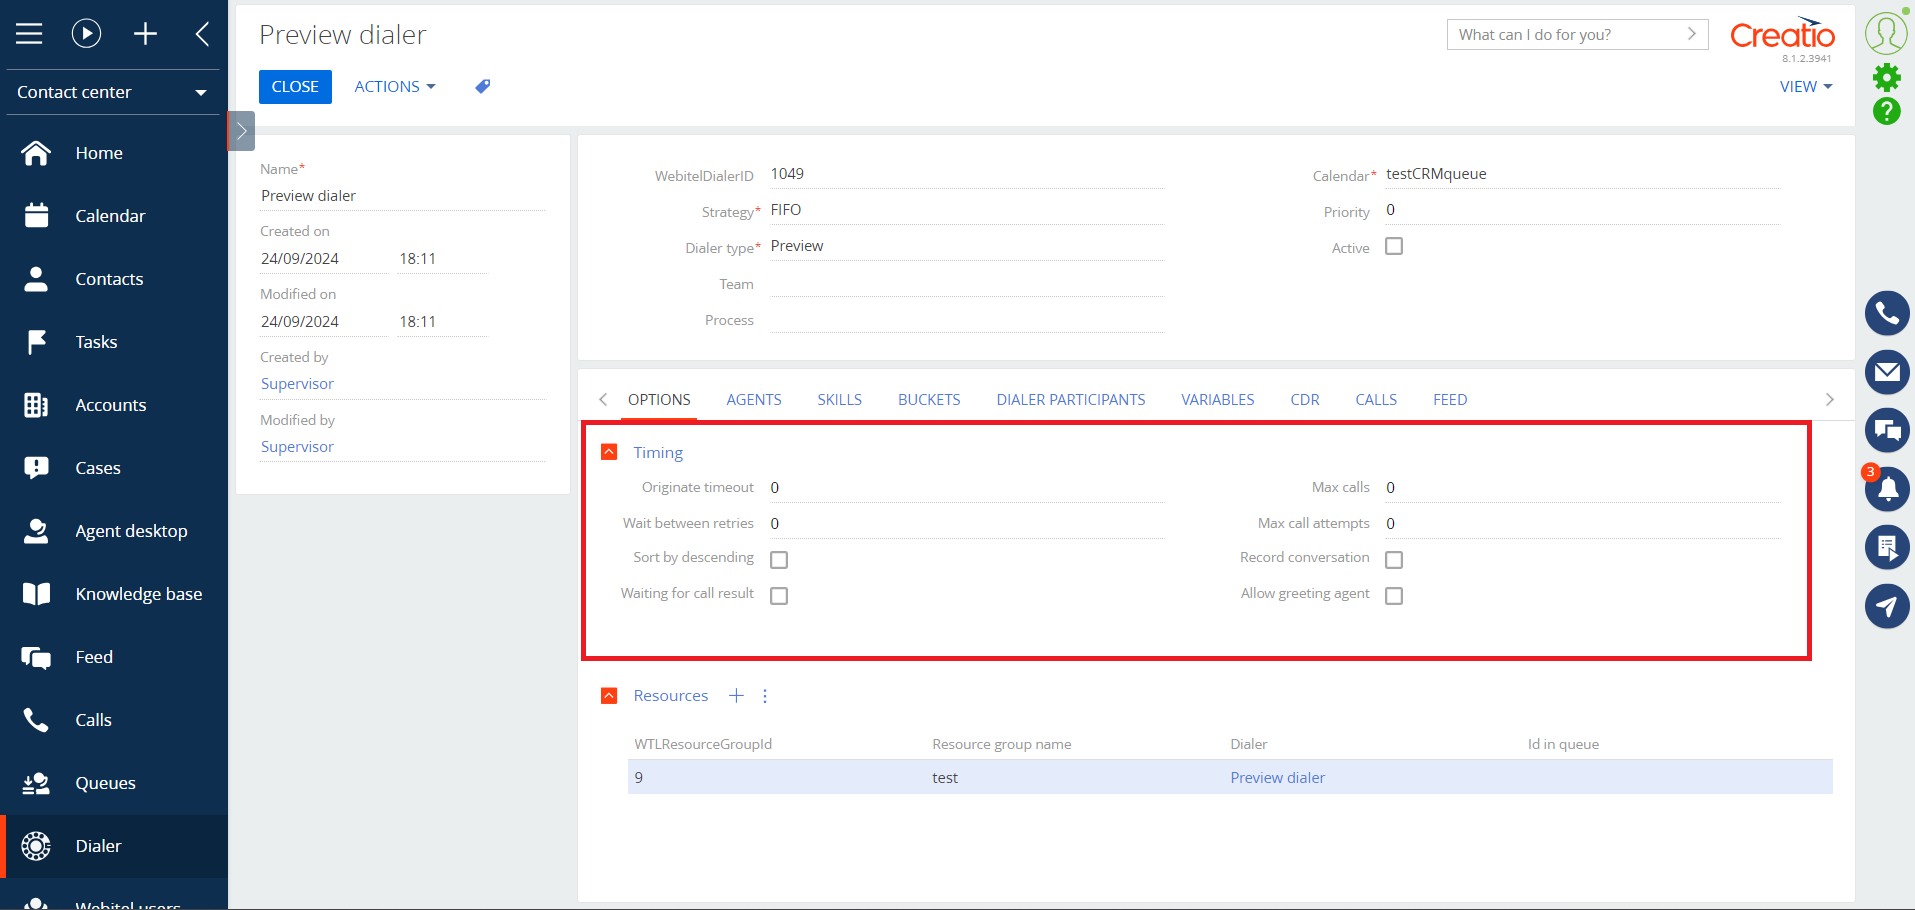Open the process tasks panel icon
1915x910 pixels.
click(1887, 547)
